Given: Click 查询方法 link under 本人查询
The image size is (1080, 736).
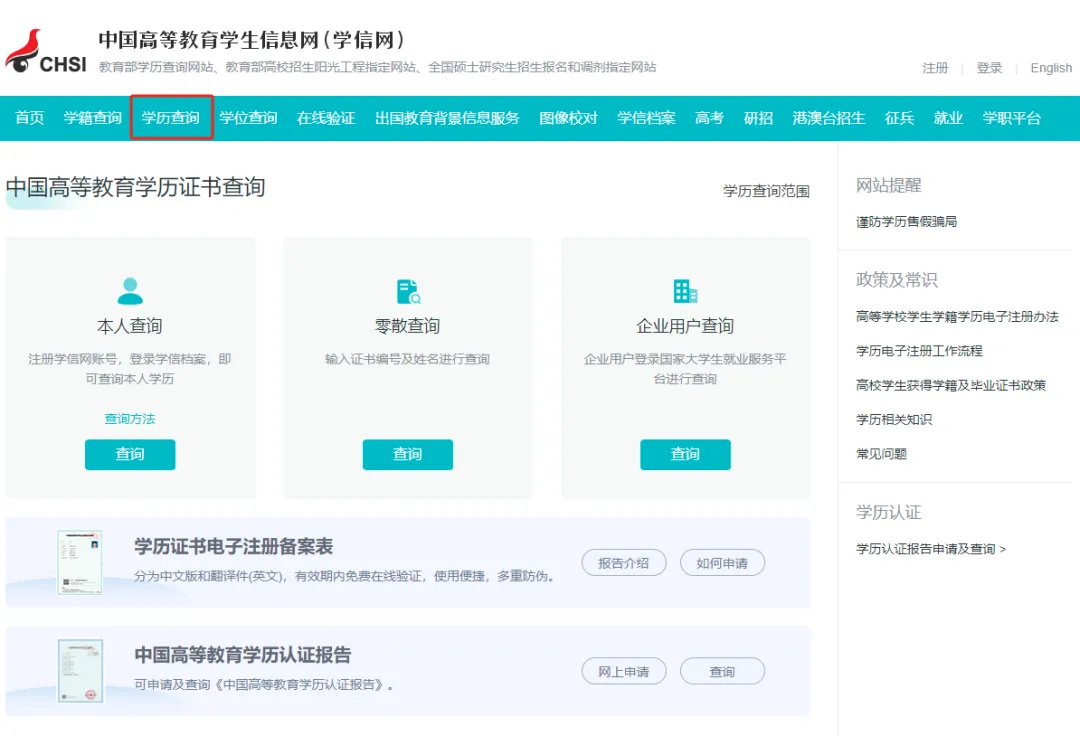Looking at the screenshot, I should coord(130,419).
